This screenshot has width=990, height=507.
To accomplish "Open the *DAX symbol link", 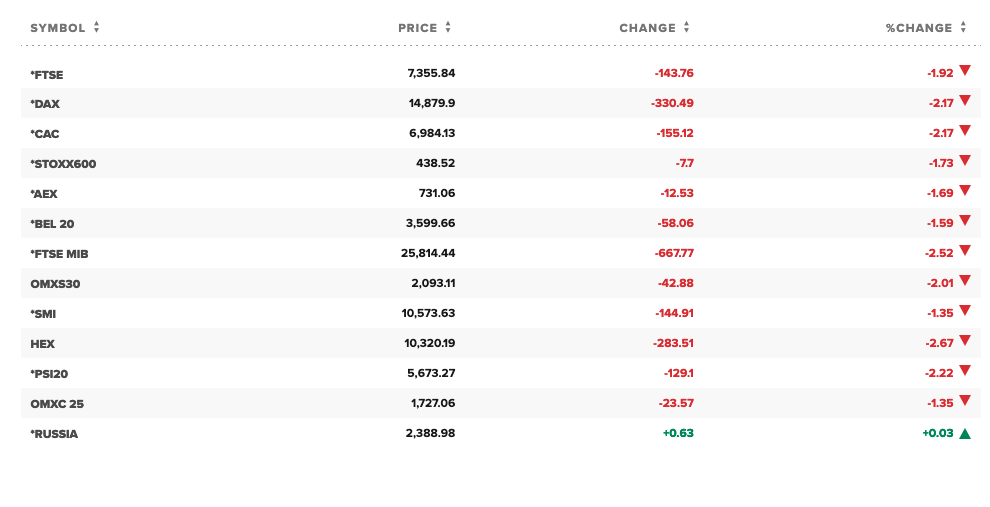I will [45, 104].
